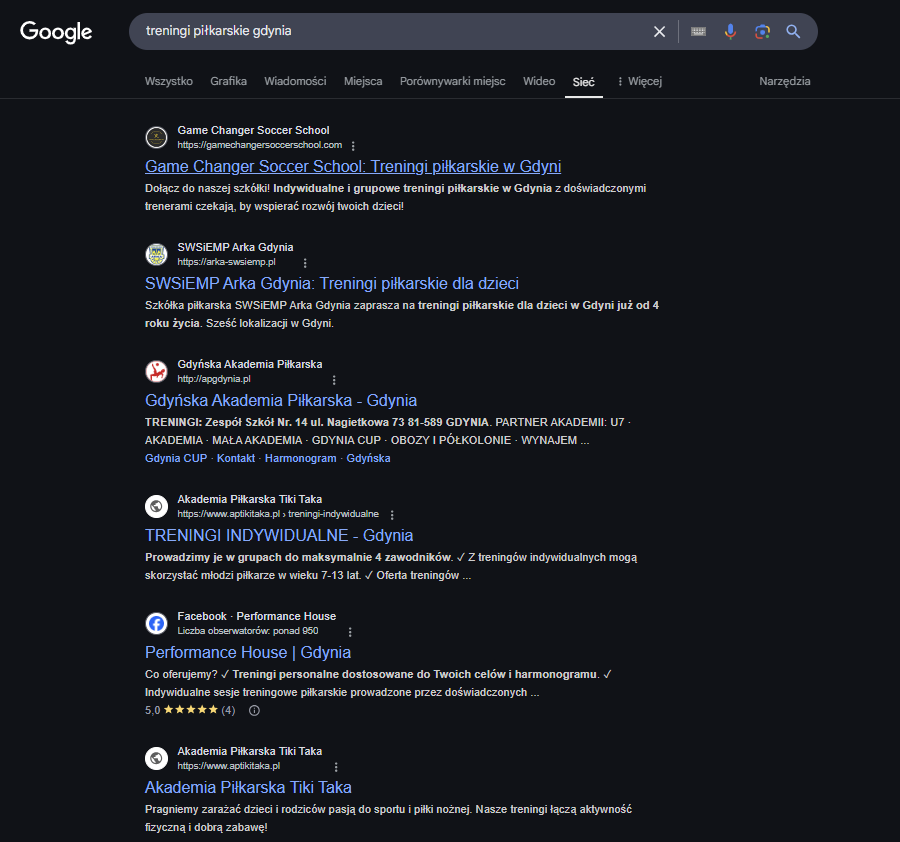The height and width of the screenshot is (842, 900).
Task: Click the magnifying glass search button
Action: pyautogui.click(x=793, y=32)
